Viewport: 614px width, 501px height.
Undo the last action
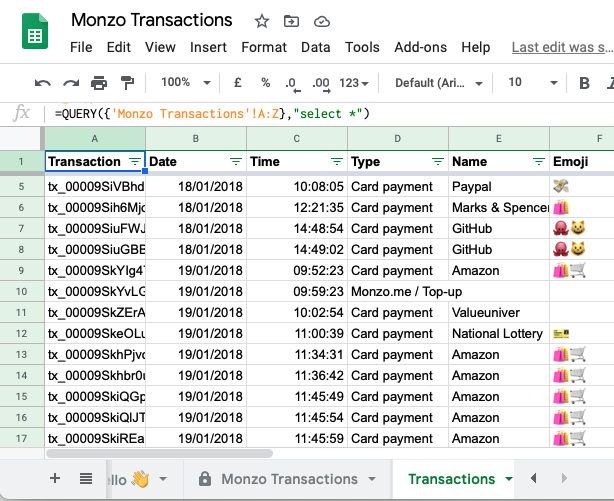pyautogui.click(x=43, y=83)
